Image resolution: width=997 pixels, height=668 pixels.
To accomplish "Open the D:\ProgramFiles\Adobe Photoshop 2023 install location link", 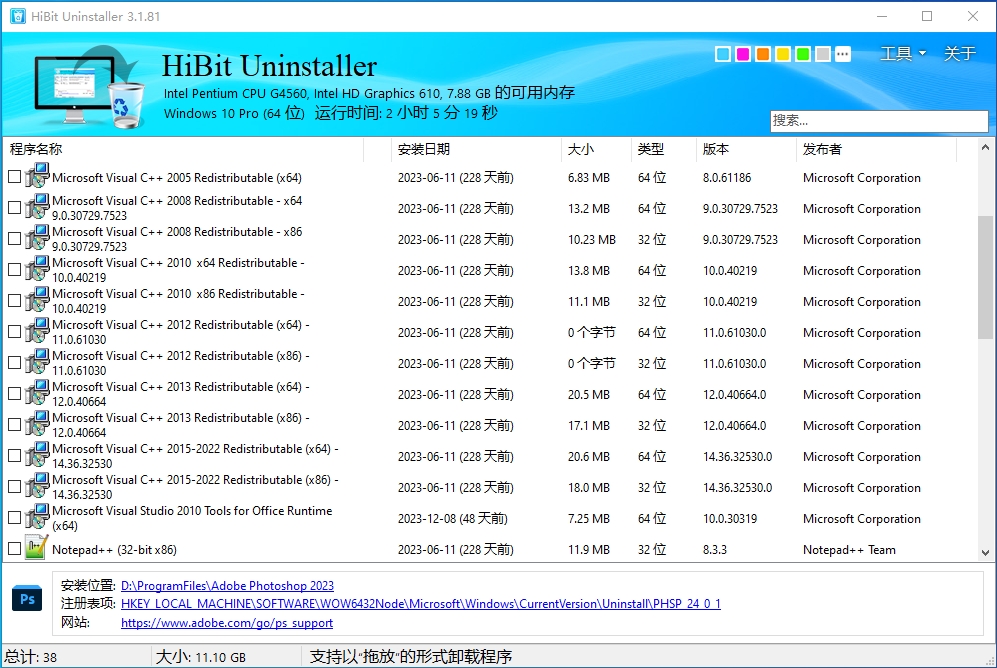I will (x=227, y=585).
